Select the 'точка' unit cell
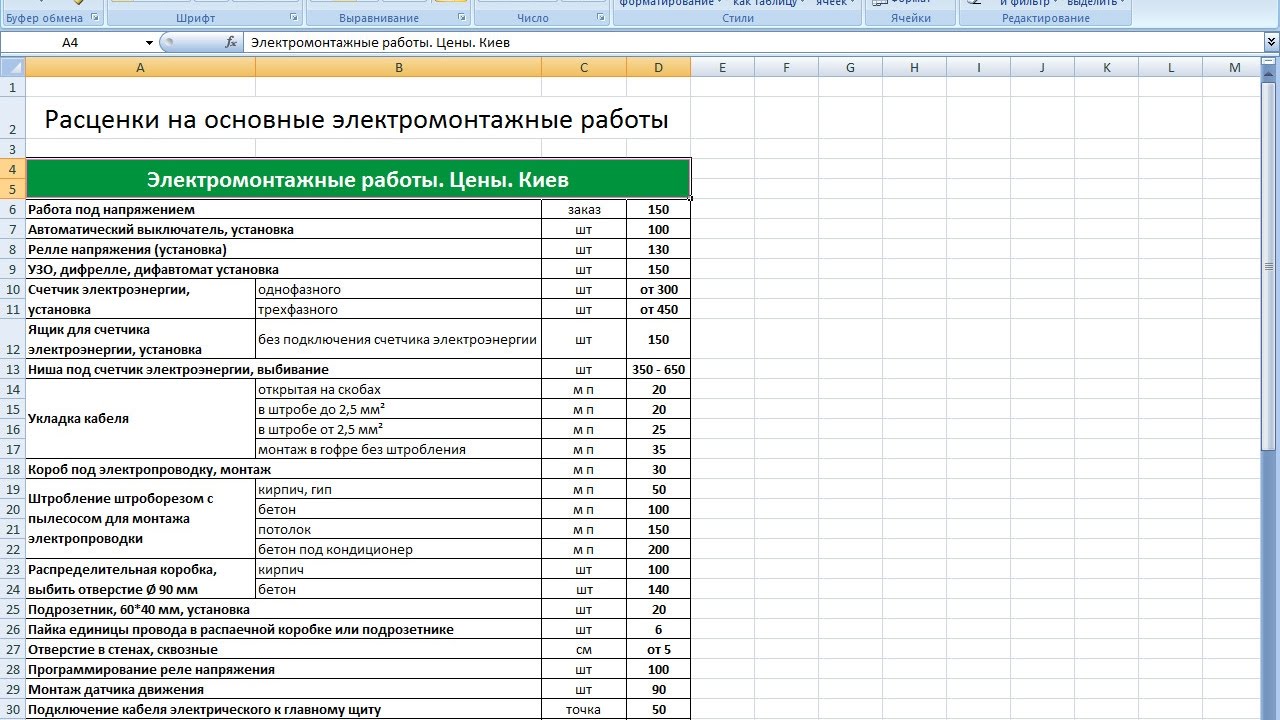The width and height of the screenshot is (1280, 720). pyautogui.click(x=584, y=709)
